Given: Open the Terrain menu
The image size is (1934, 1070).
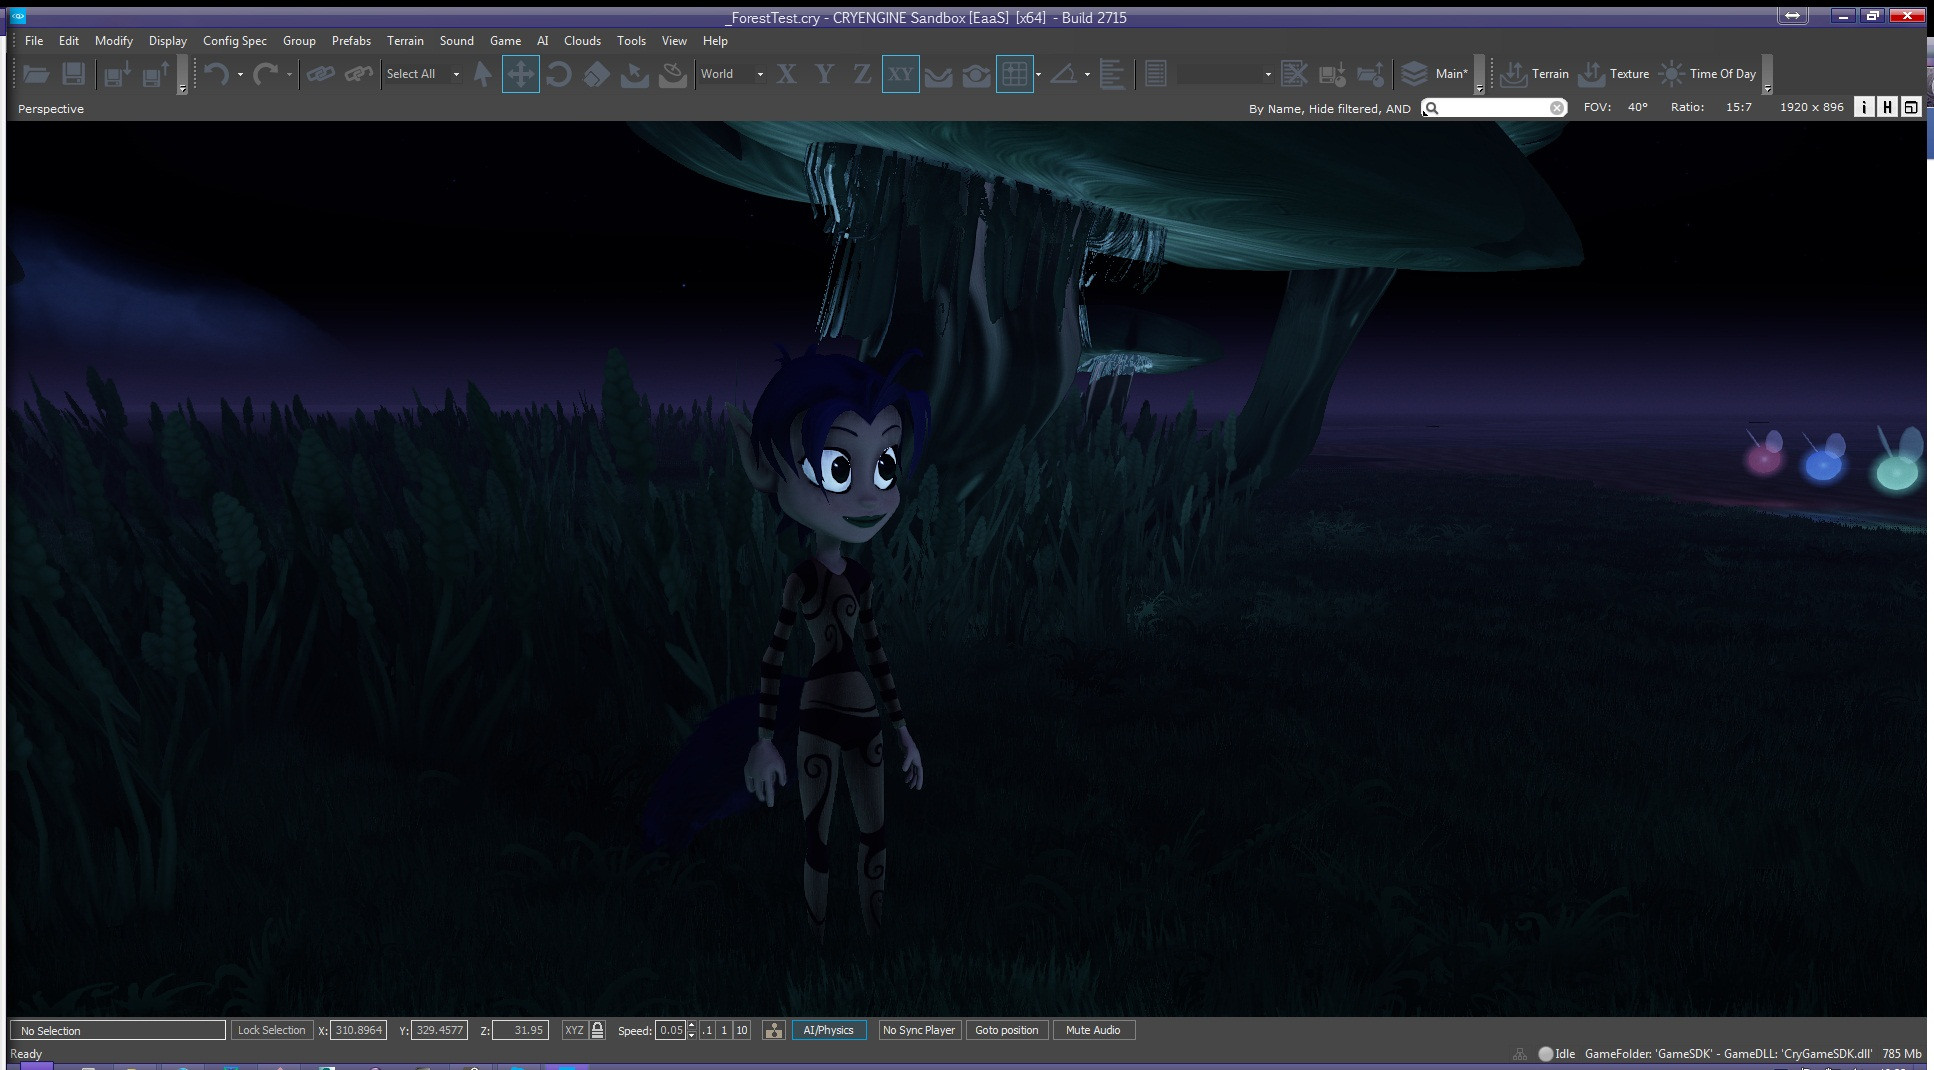Looking at the screenshot, I should click(405, 41).
